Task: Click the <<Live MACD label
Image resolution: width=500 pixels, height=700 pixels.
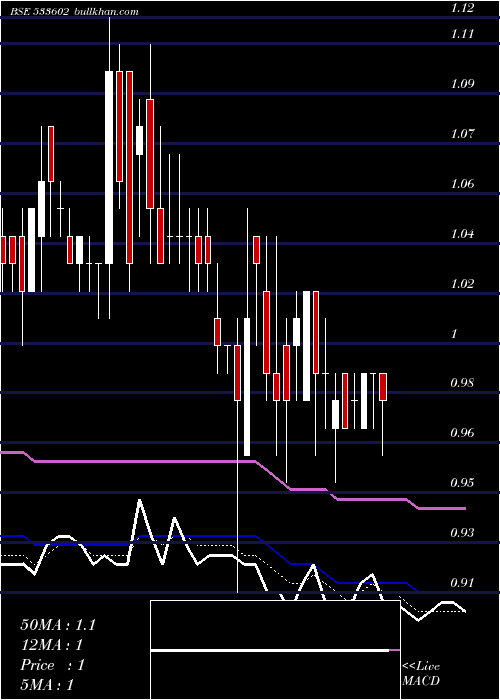Action: click(421, 674)
